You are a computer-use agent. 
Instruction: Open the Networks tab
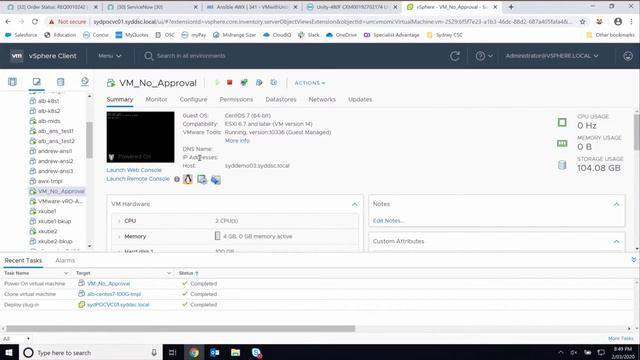tap(322, 100)
